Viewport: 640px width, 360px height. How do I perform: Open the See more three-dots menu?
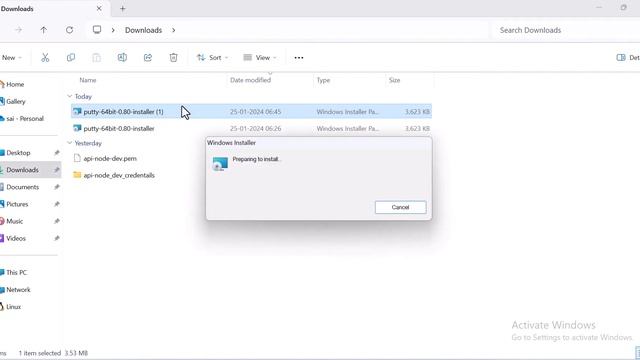point(299,58)
